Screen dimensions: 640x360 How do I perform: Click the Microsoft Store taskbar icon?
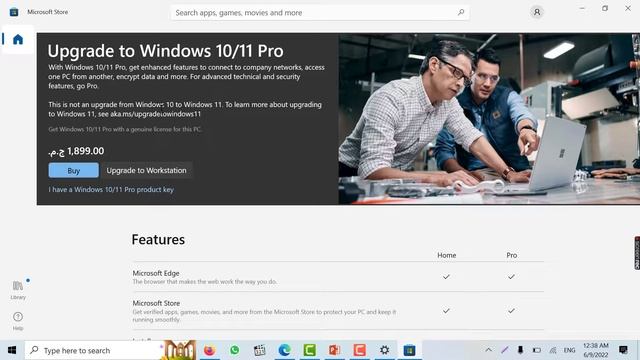click(409, 350)
